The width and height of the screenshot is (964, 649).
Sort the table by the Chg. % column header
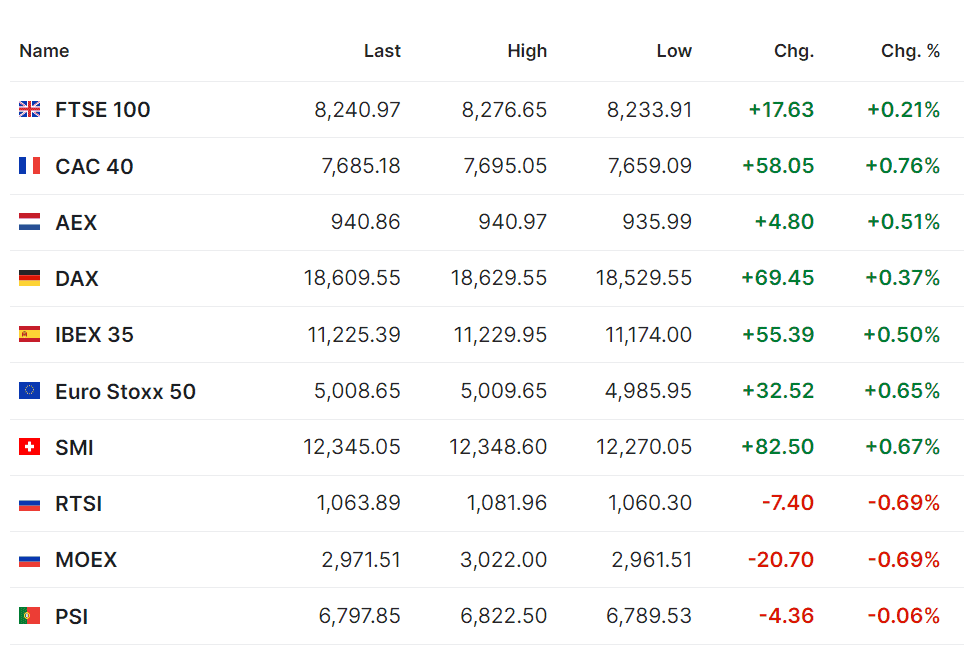[x=911, y=51]
